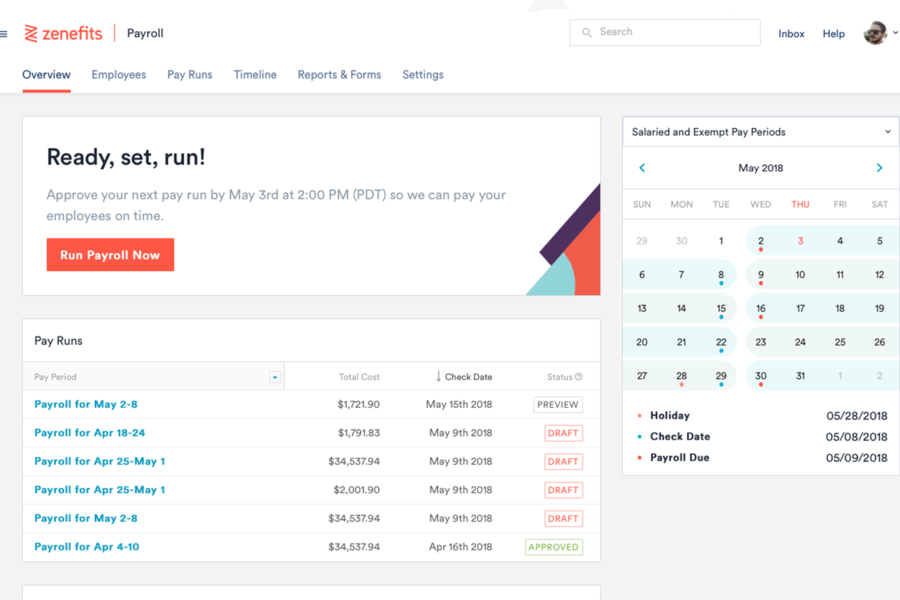The width and height of the screenshot is (900, 600).
Task: Open the Employees tab
Action: [118, 74]
